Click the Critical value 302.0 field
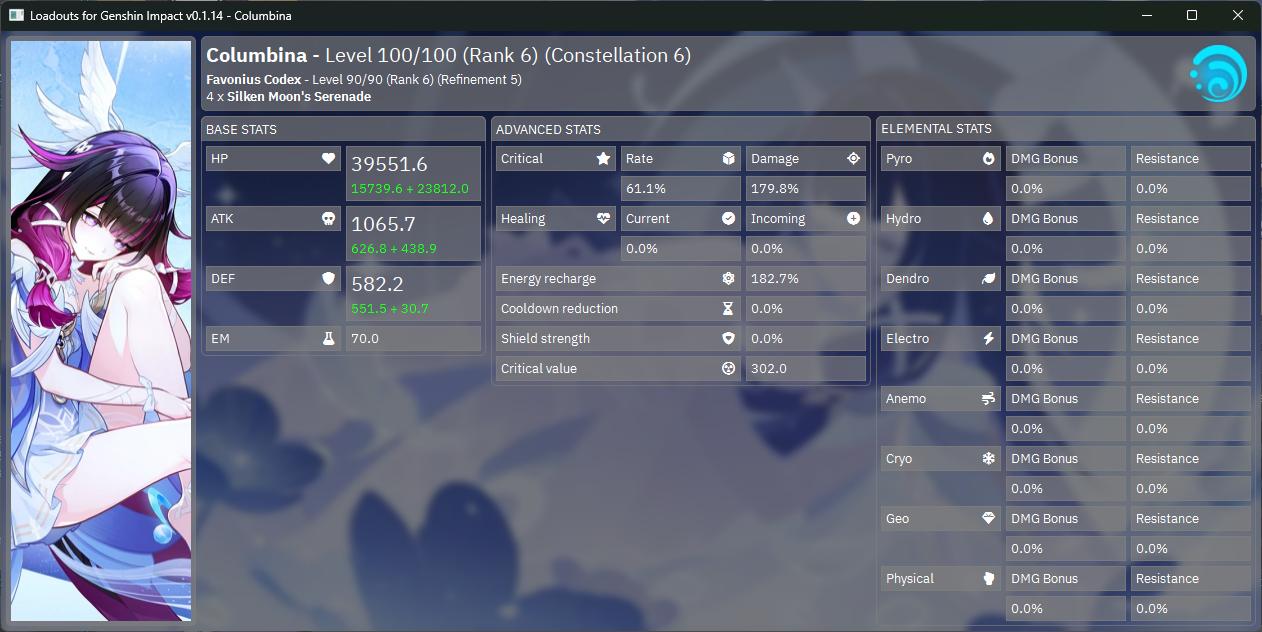 [x=805, y=369]
